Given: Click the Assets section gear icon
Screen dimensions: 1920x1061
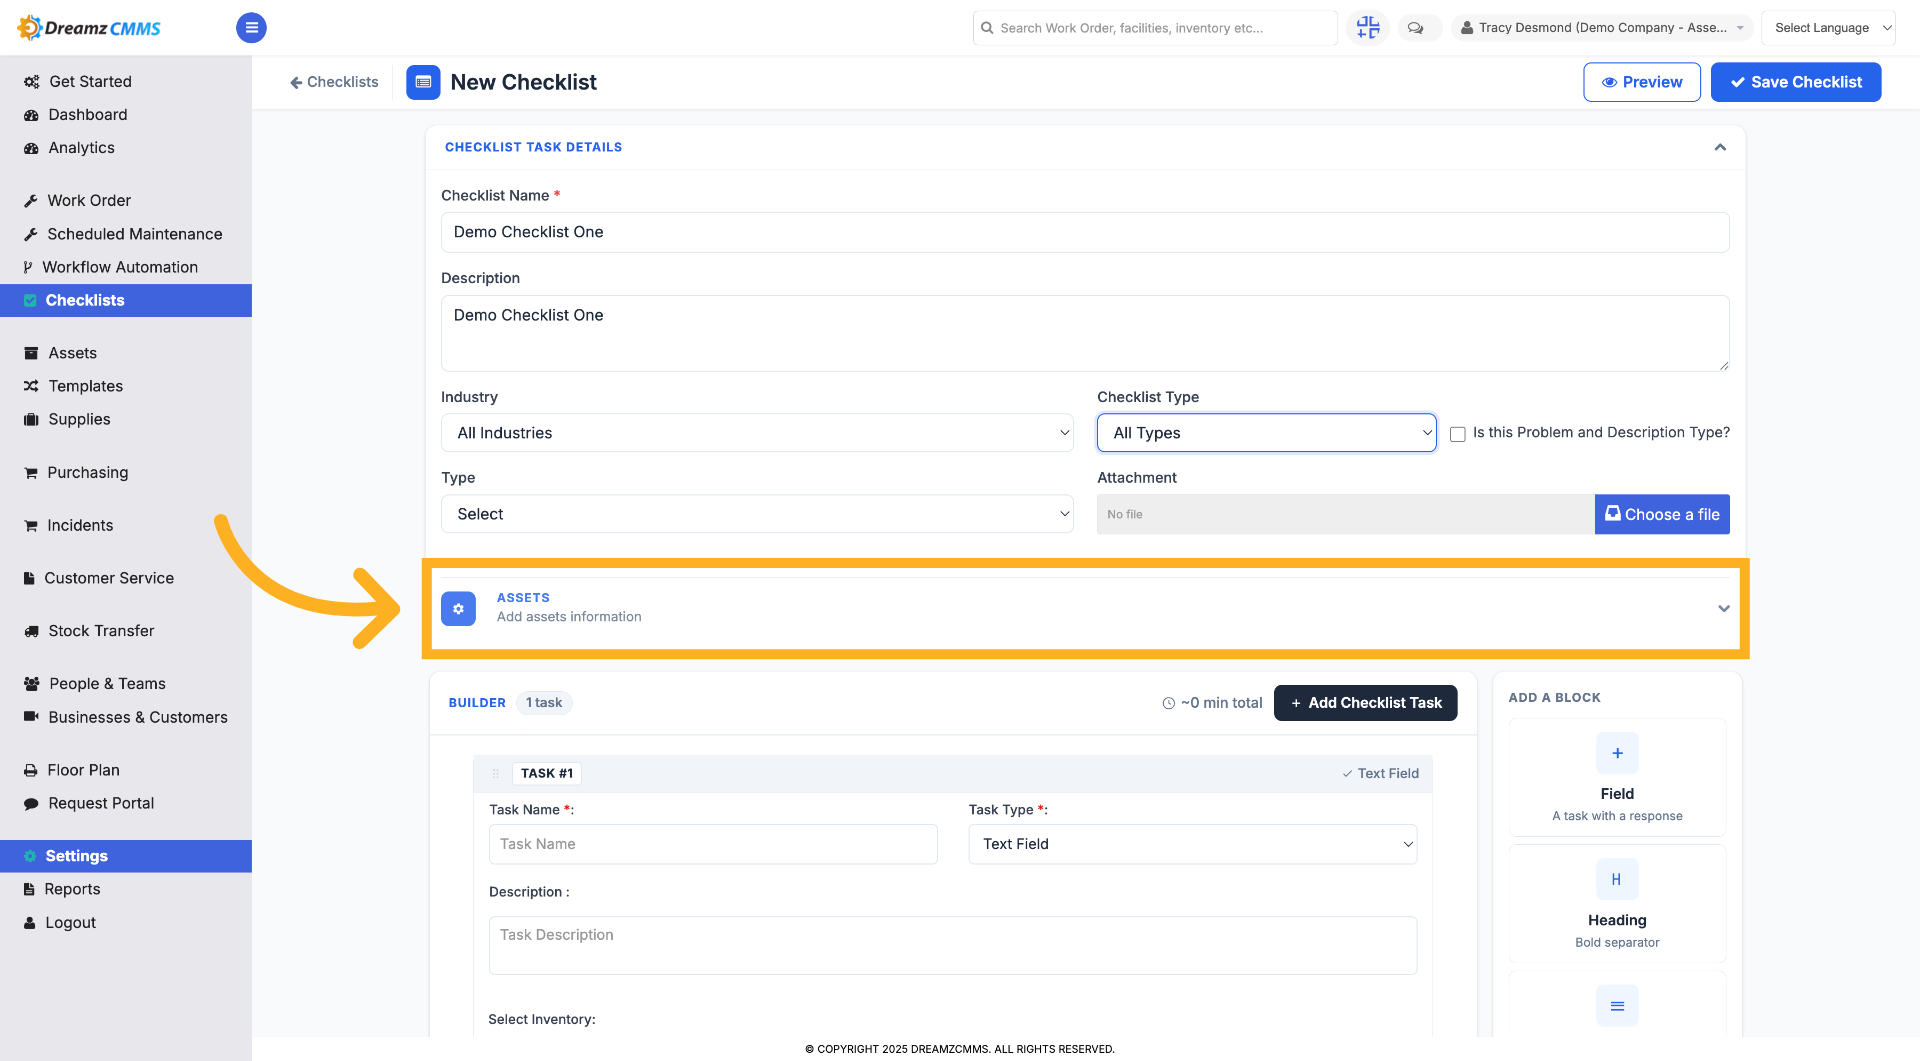Looking at the screenshot, I should (x=458, y=608).
